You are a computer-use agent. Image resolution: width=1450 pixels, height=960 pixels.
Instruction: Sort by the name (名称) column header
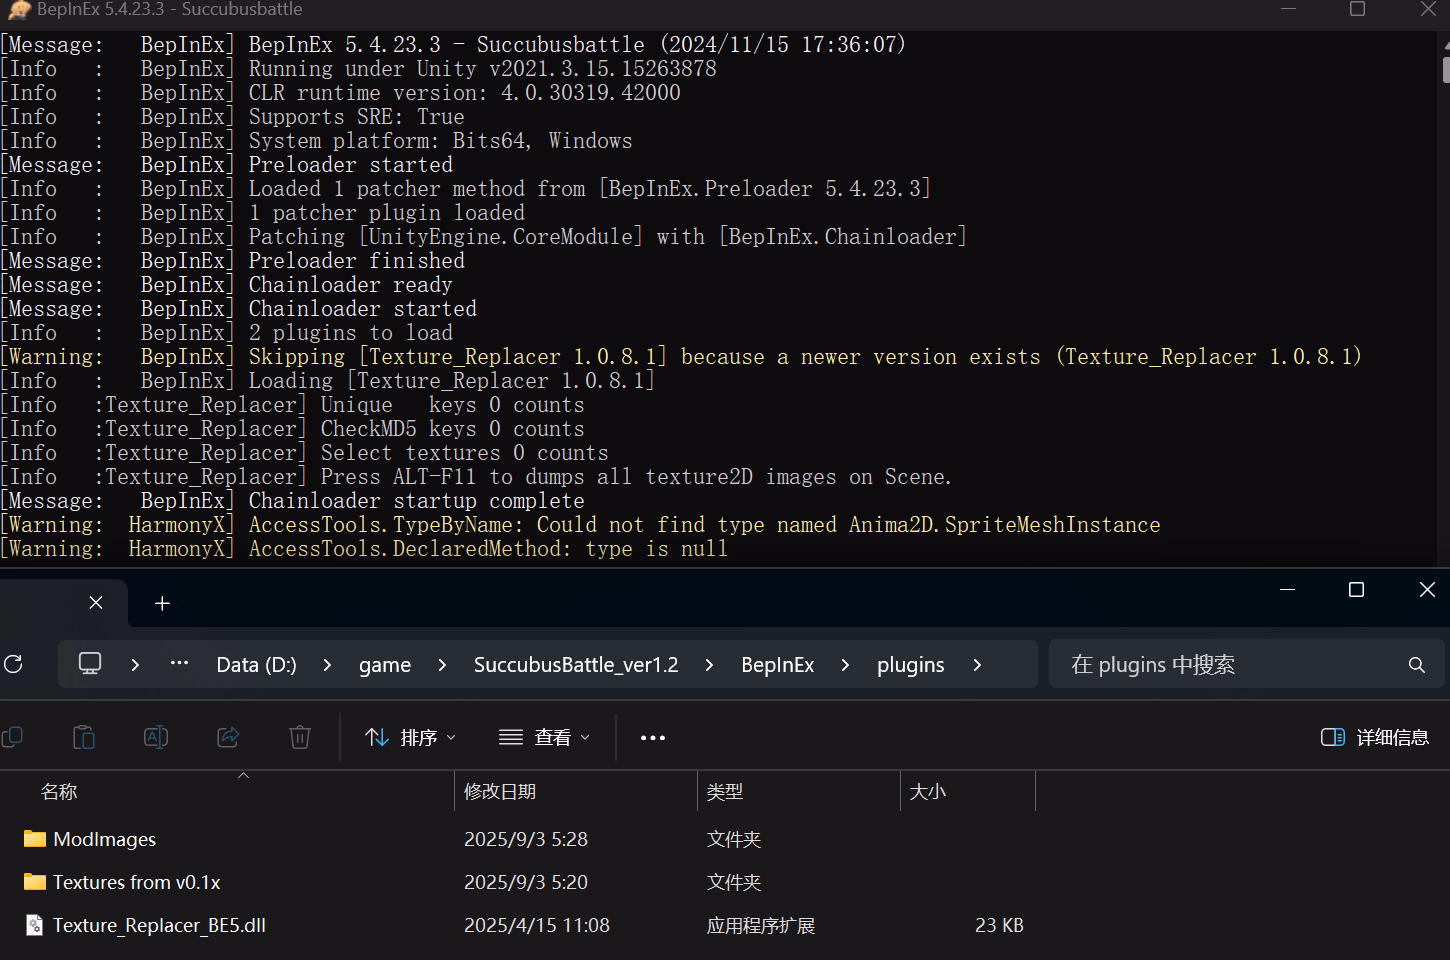(x=227, y=792)
